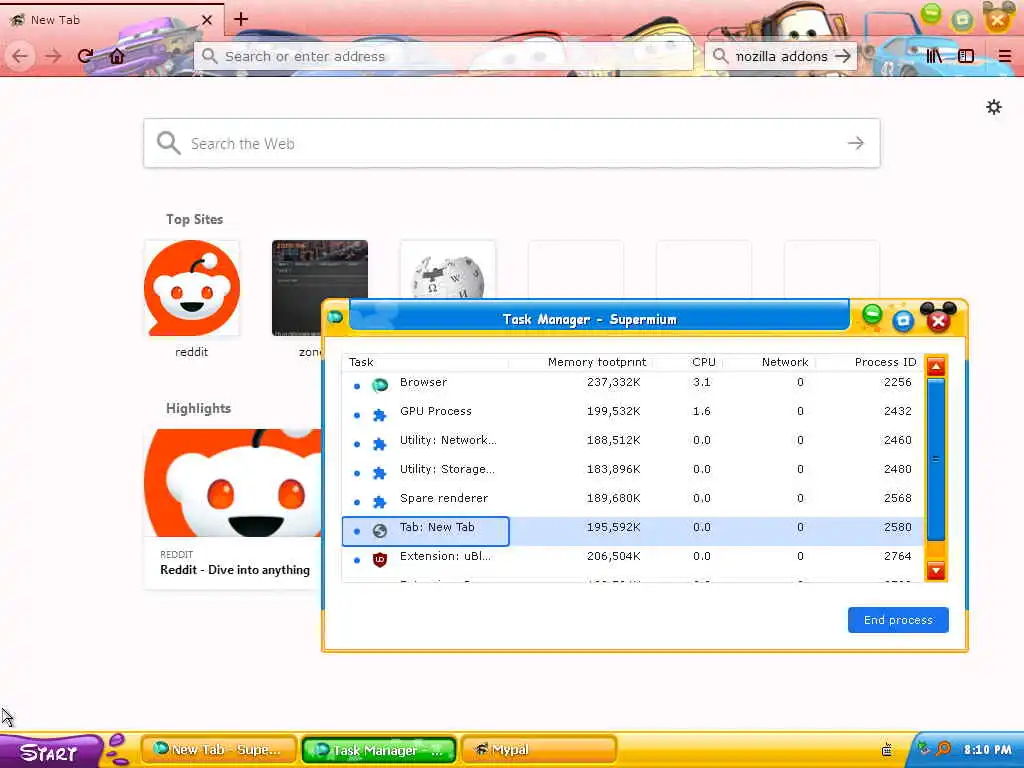Select the Utility: Network... row
This screenshot has width=1024, height=768.
click(x=632, y=443)
